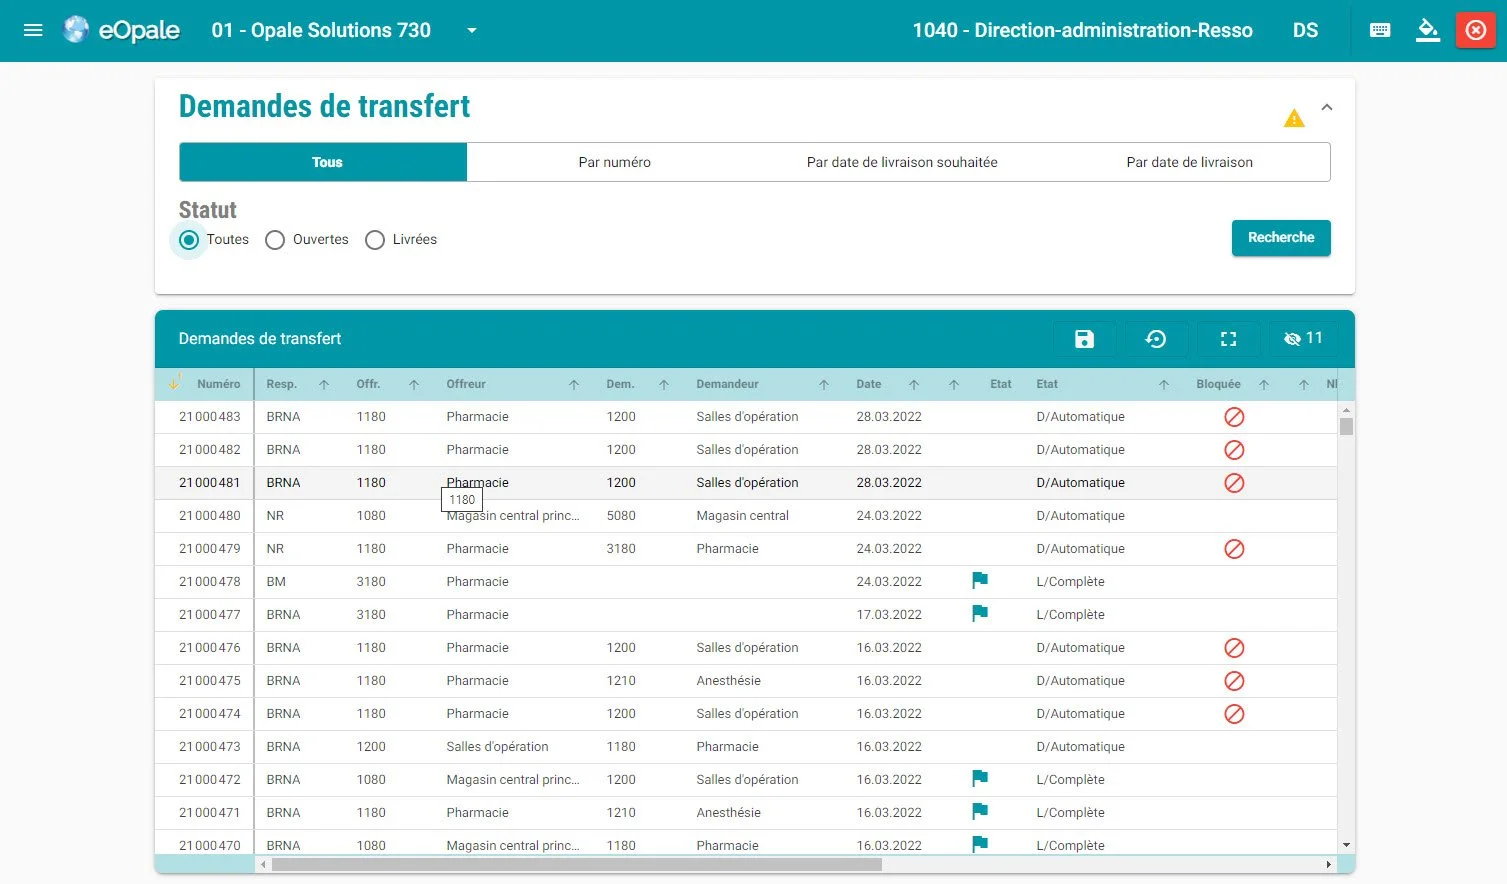Click the paint bucket theme icon
The image size is (1507, 884).
click(x=1428, y=30)
